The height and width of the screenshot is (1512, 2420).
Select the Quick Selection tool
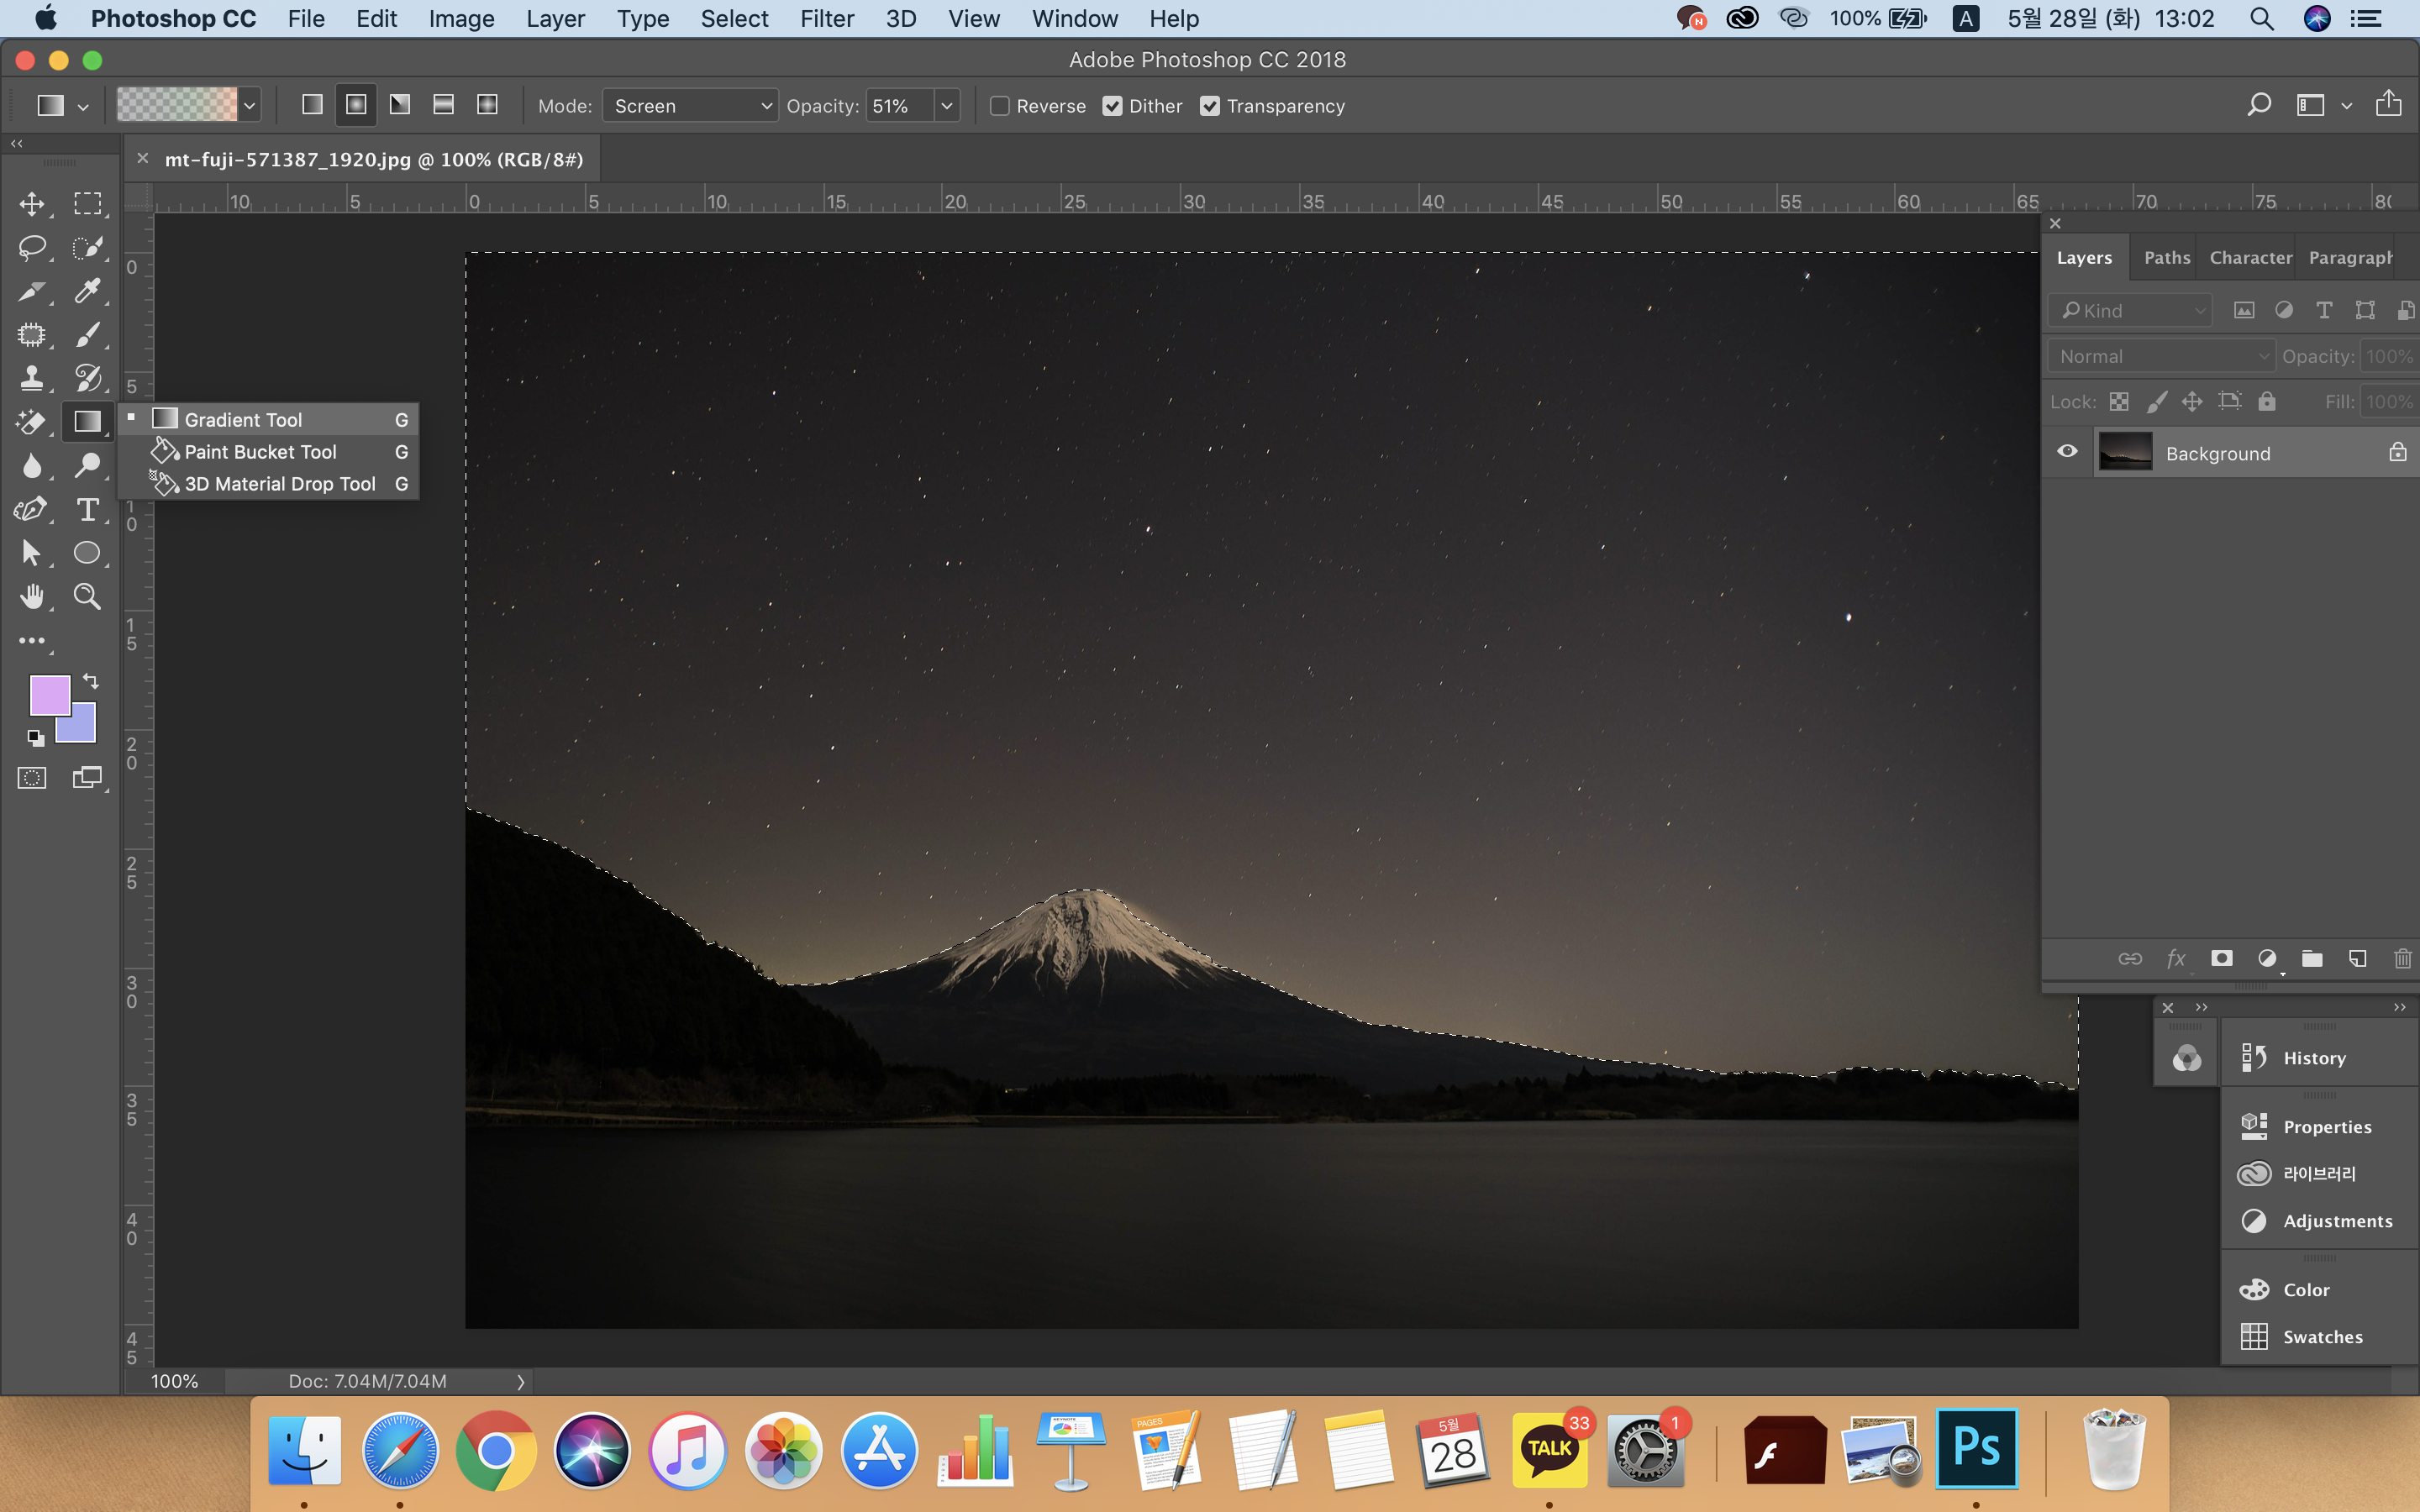pos(88,248)
